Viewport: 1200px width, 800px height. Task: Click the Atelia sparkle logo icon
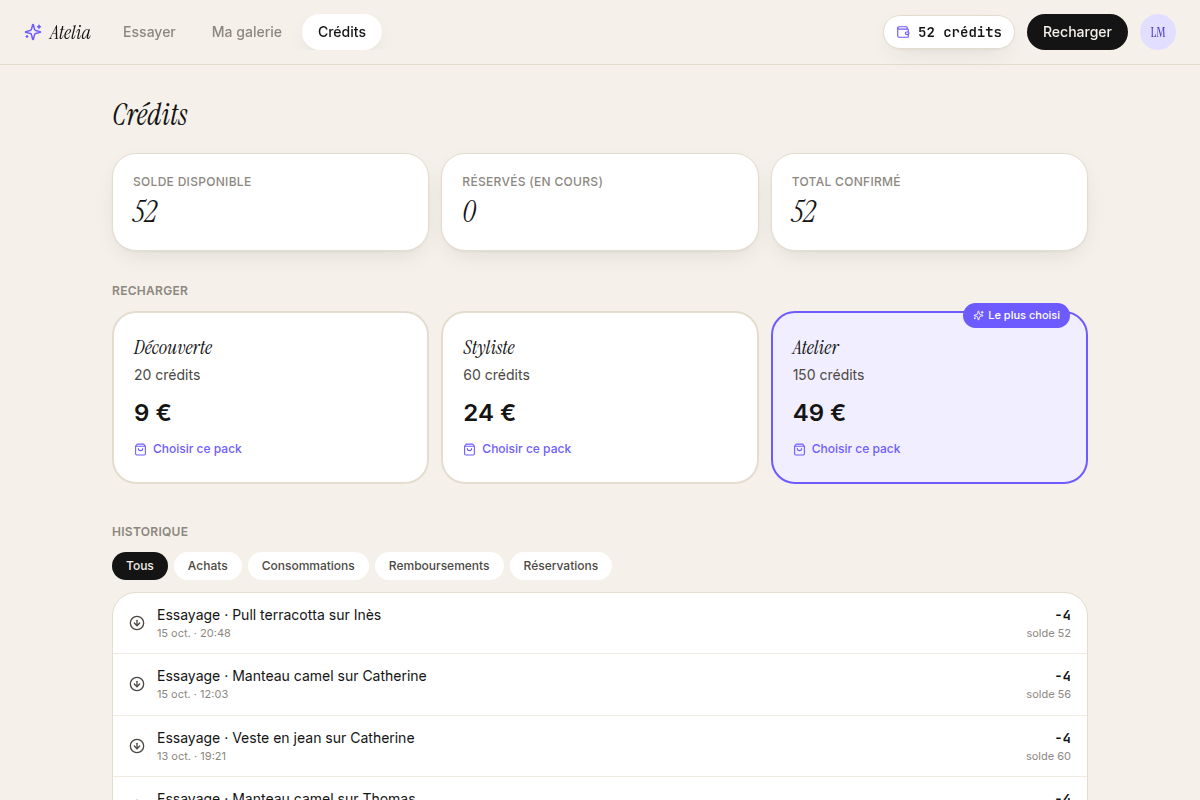click(33, 32)
